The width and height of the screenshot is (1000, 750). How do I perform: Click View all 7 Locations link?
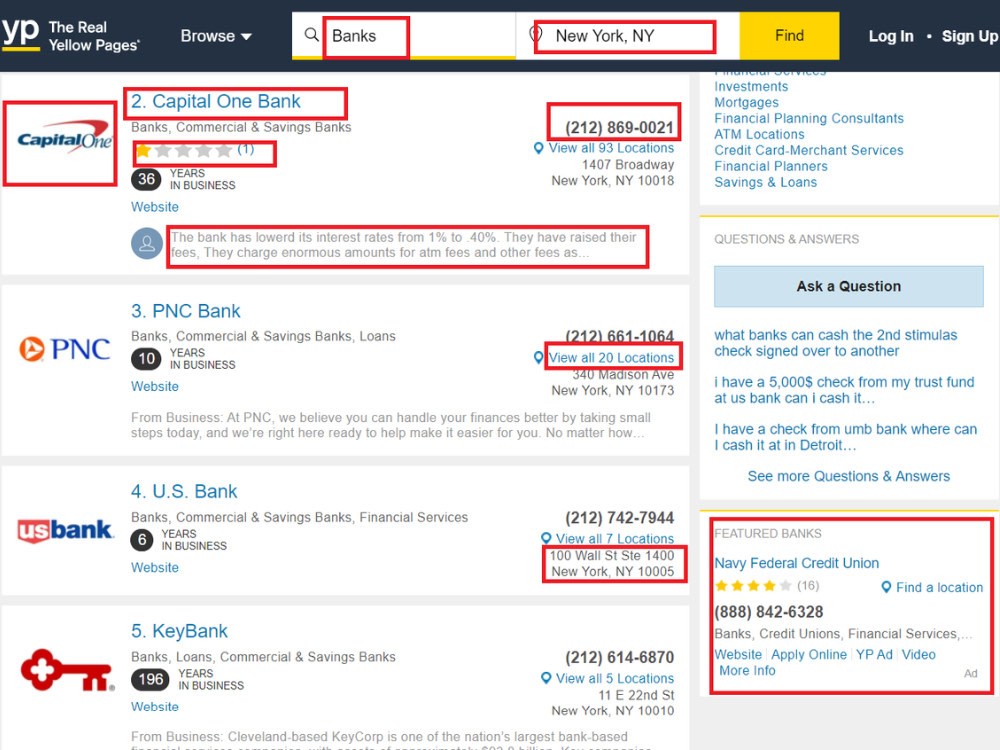pos(615,539)
